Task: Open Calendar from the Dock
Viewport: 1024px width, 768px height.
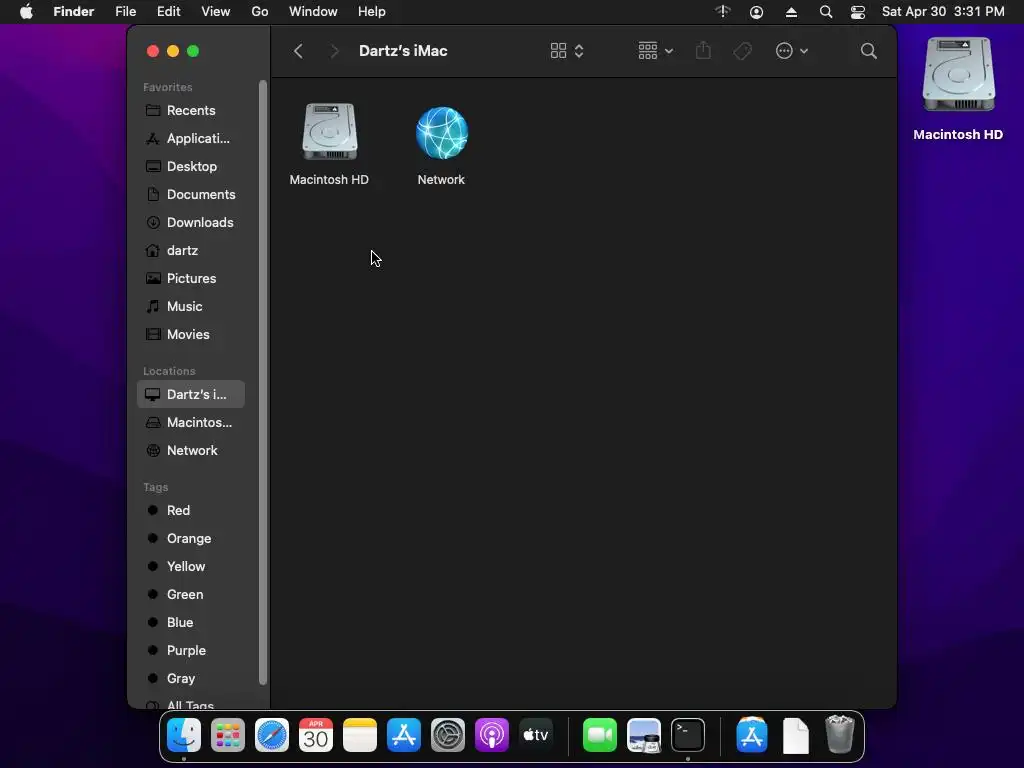Action: (x=316, y=735)
